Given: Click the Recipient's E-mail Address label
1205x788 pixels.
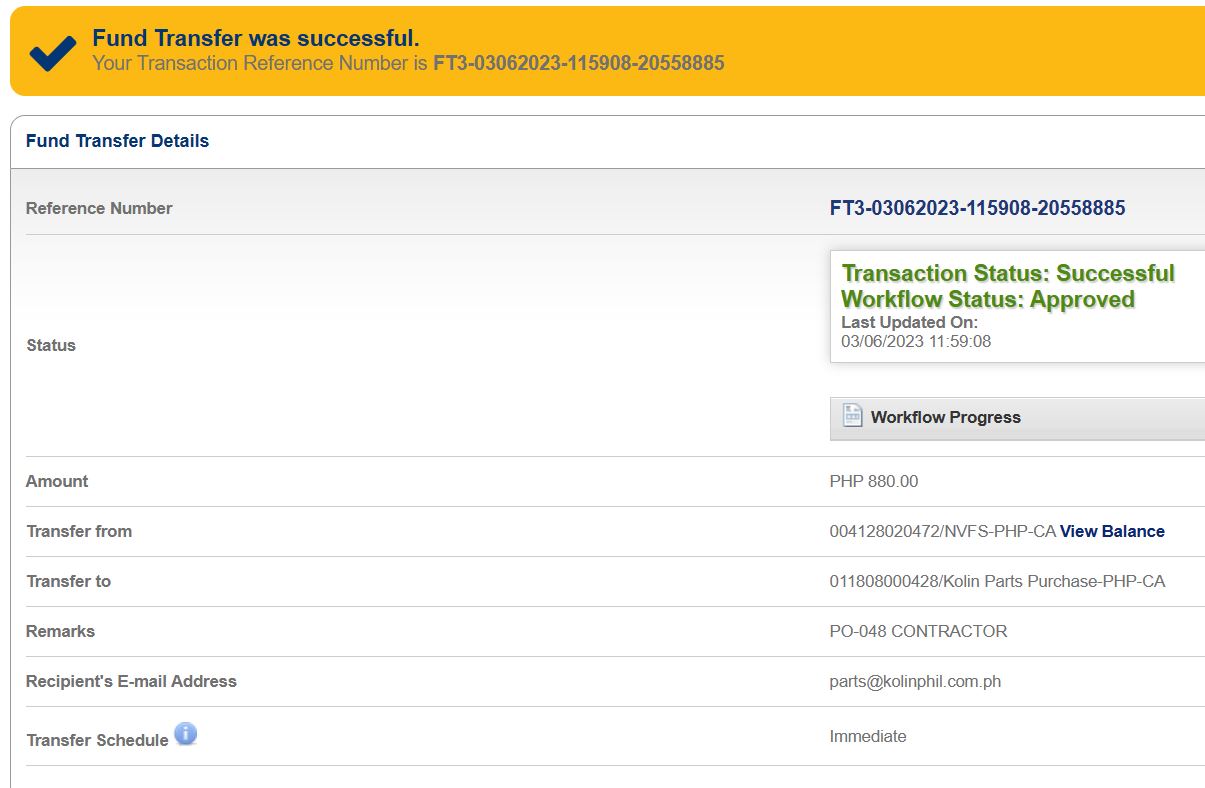Looking at the screenshot, I should [131, 681].
